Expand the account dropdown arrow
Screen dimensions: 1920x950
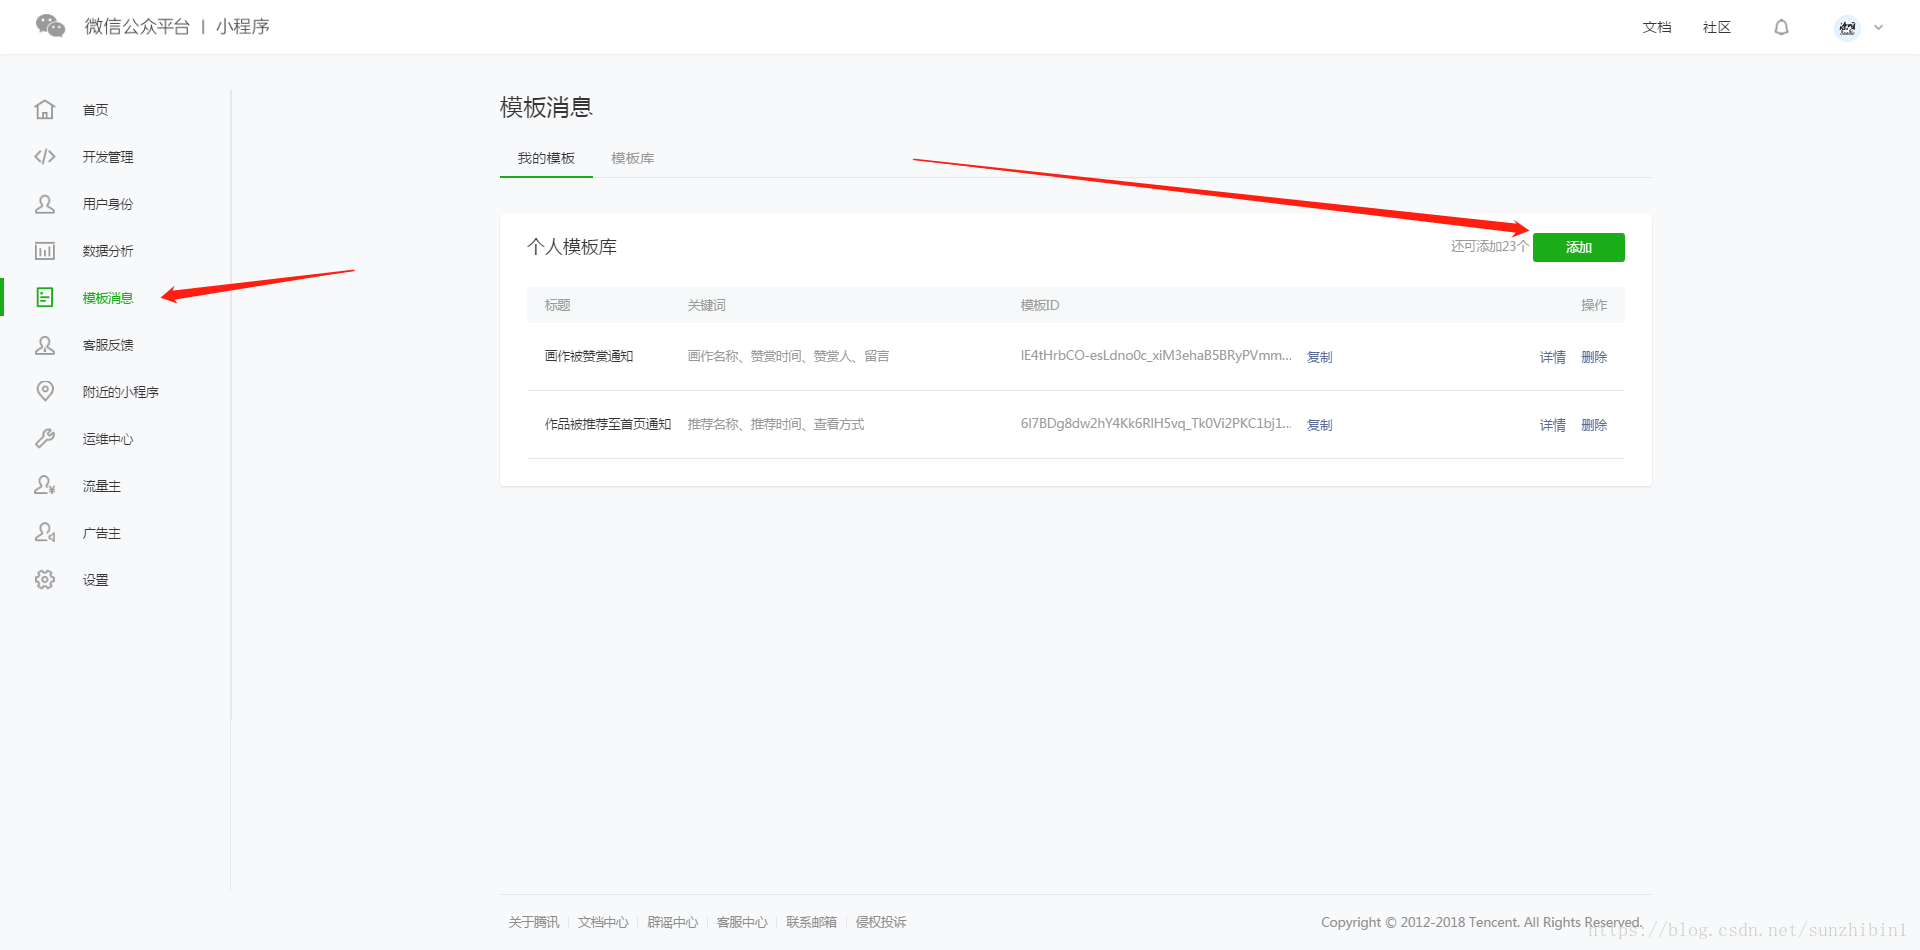click(1879, 28)
